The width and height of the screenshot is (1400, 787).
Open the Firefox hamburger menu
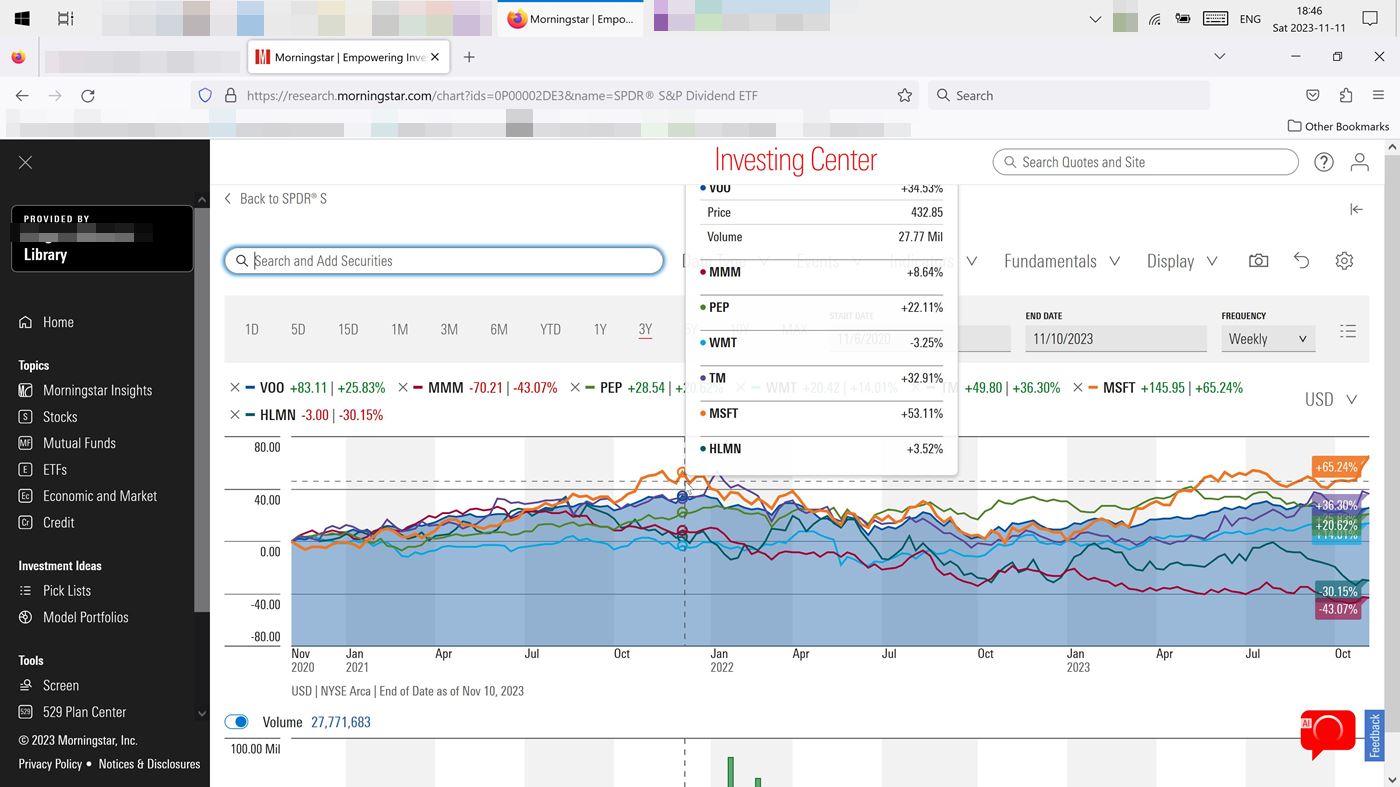pyautogui.click(x=1378, y=96)
